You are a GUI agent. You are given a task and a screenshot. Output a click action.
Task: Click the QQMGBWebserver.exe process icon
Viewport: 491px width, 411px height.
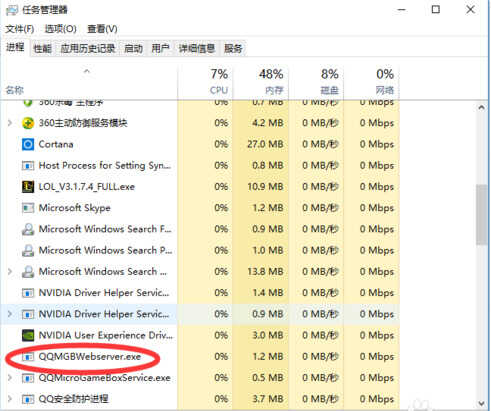point(28,357)
